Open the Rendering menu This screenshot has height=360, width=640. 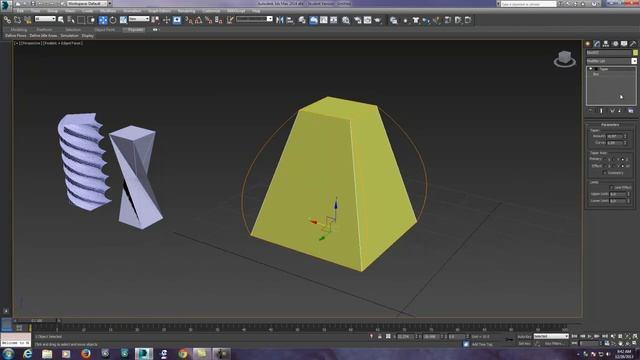click(186, 11)
